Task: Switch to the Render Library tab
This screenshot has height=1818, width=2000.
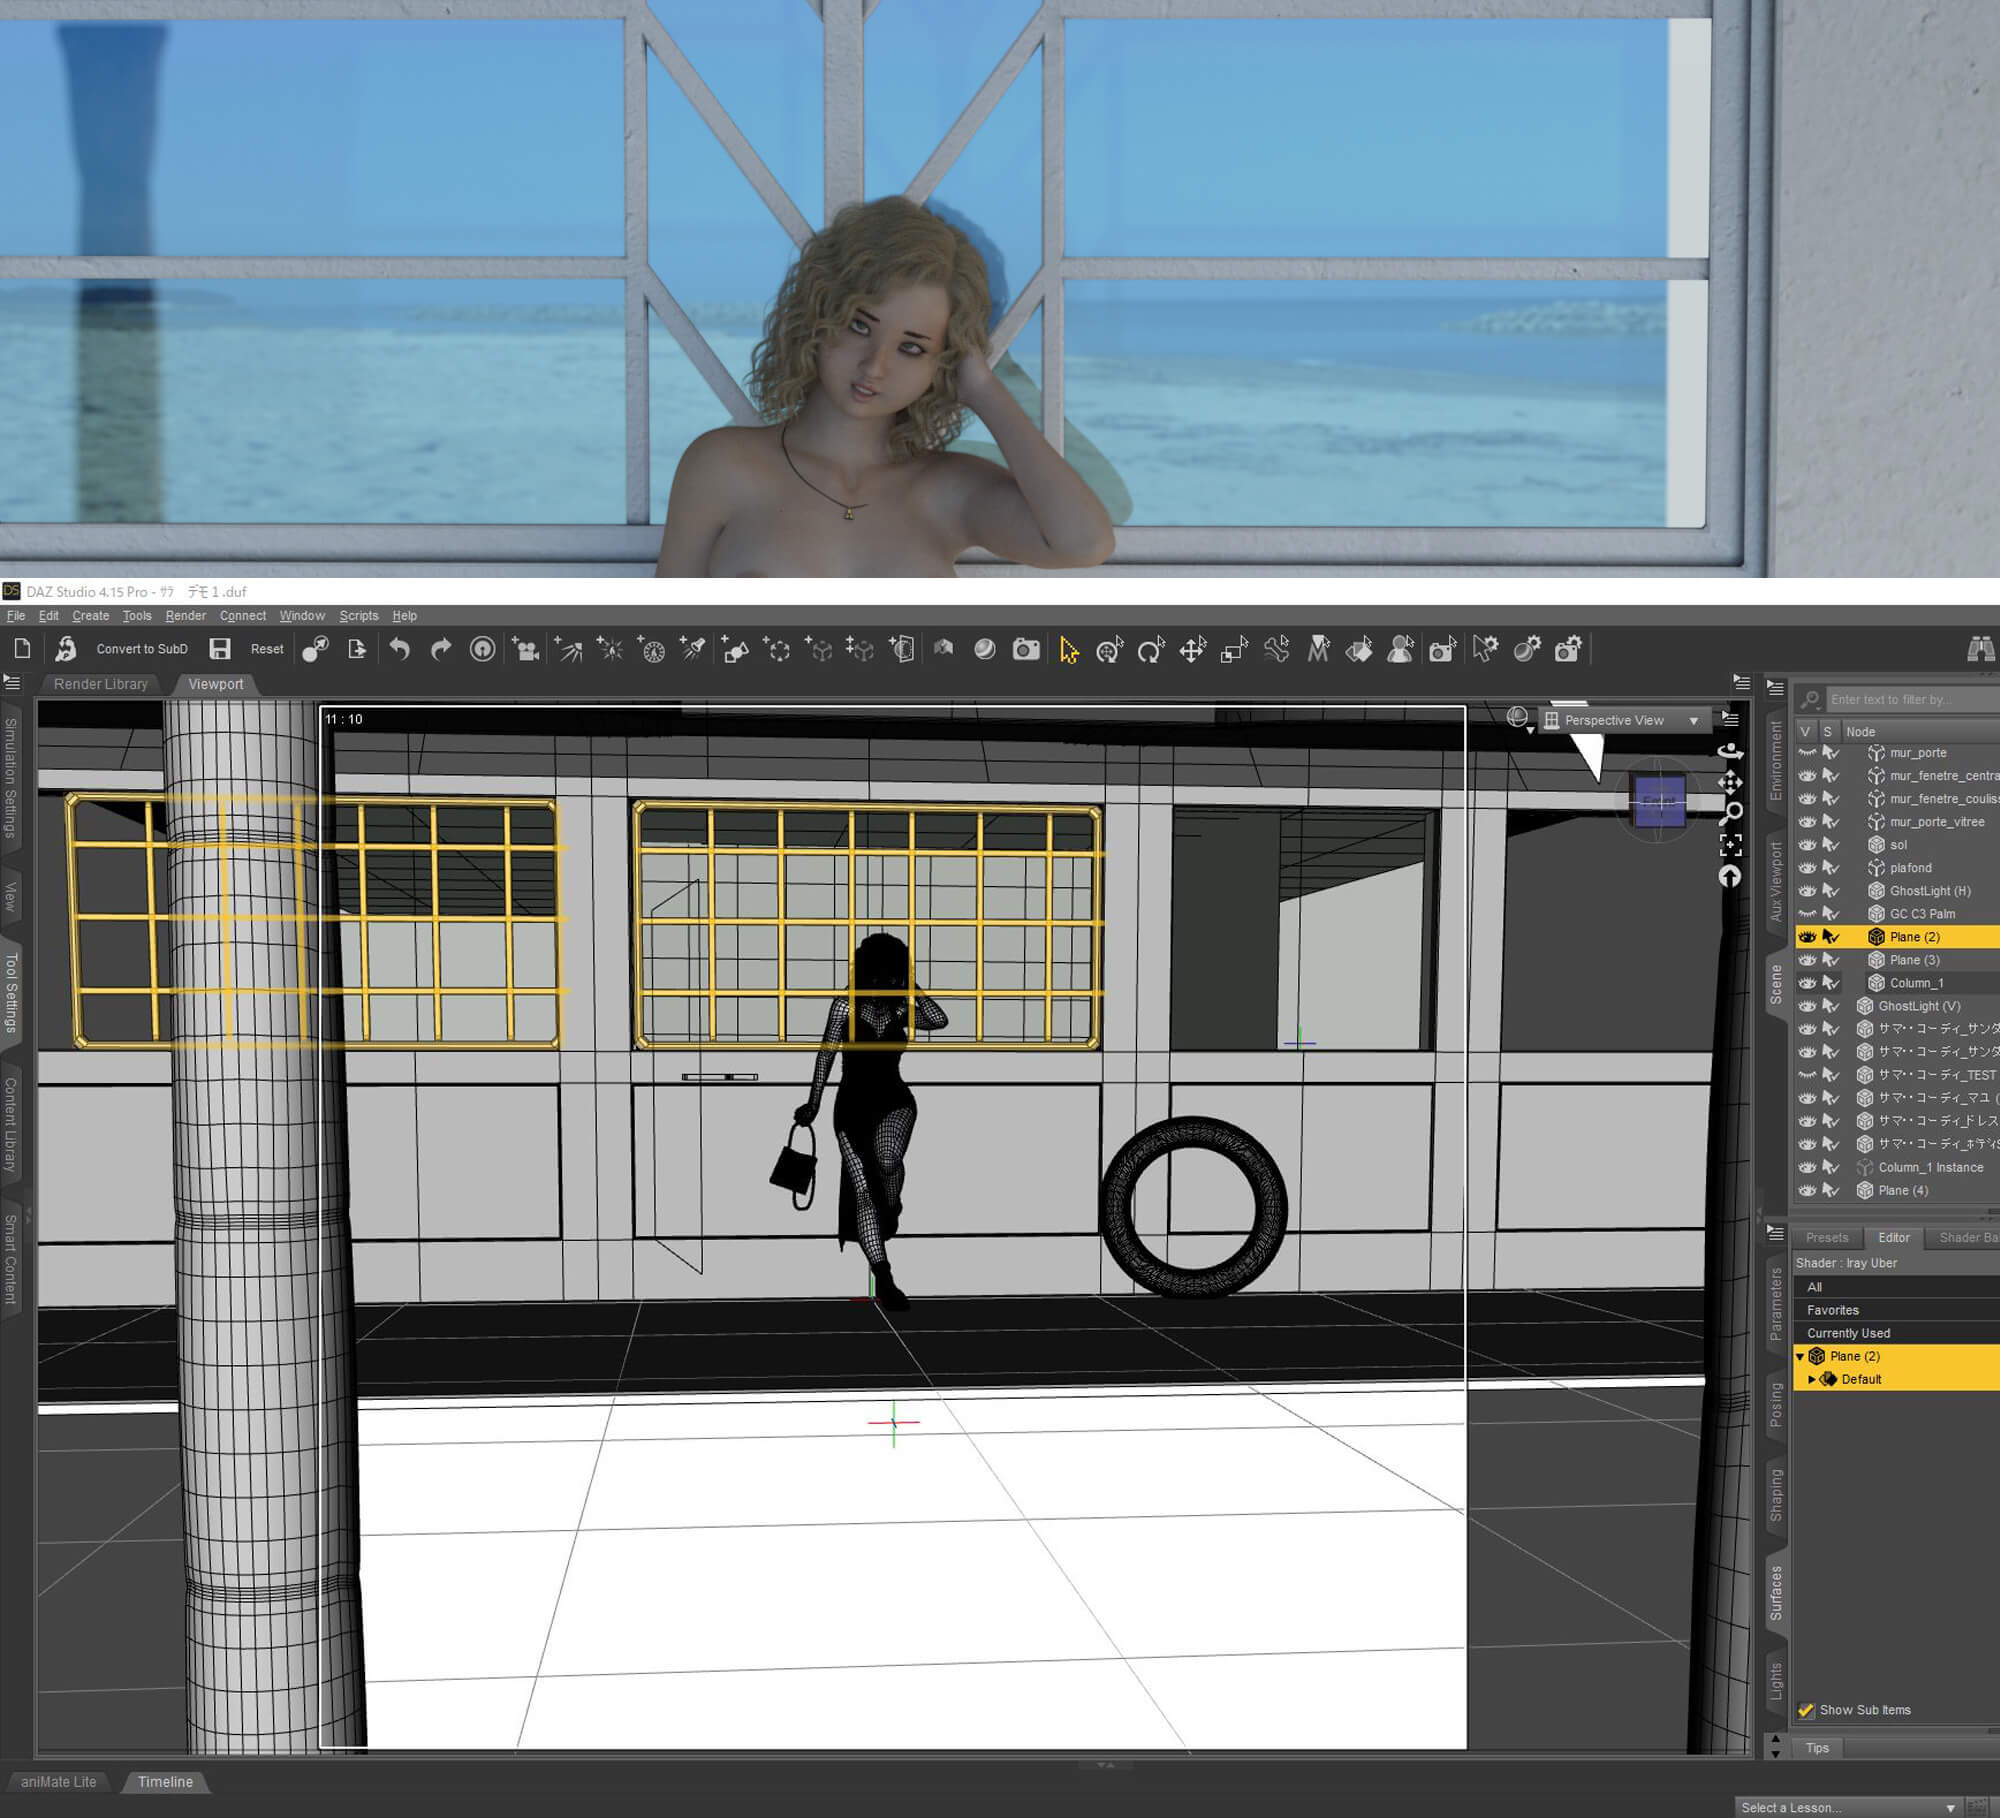Action: [100, 684]
